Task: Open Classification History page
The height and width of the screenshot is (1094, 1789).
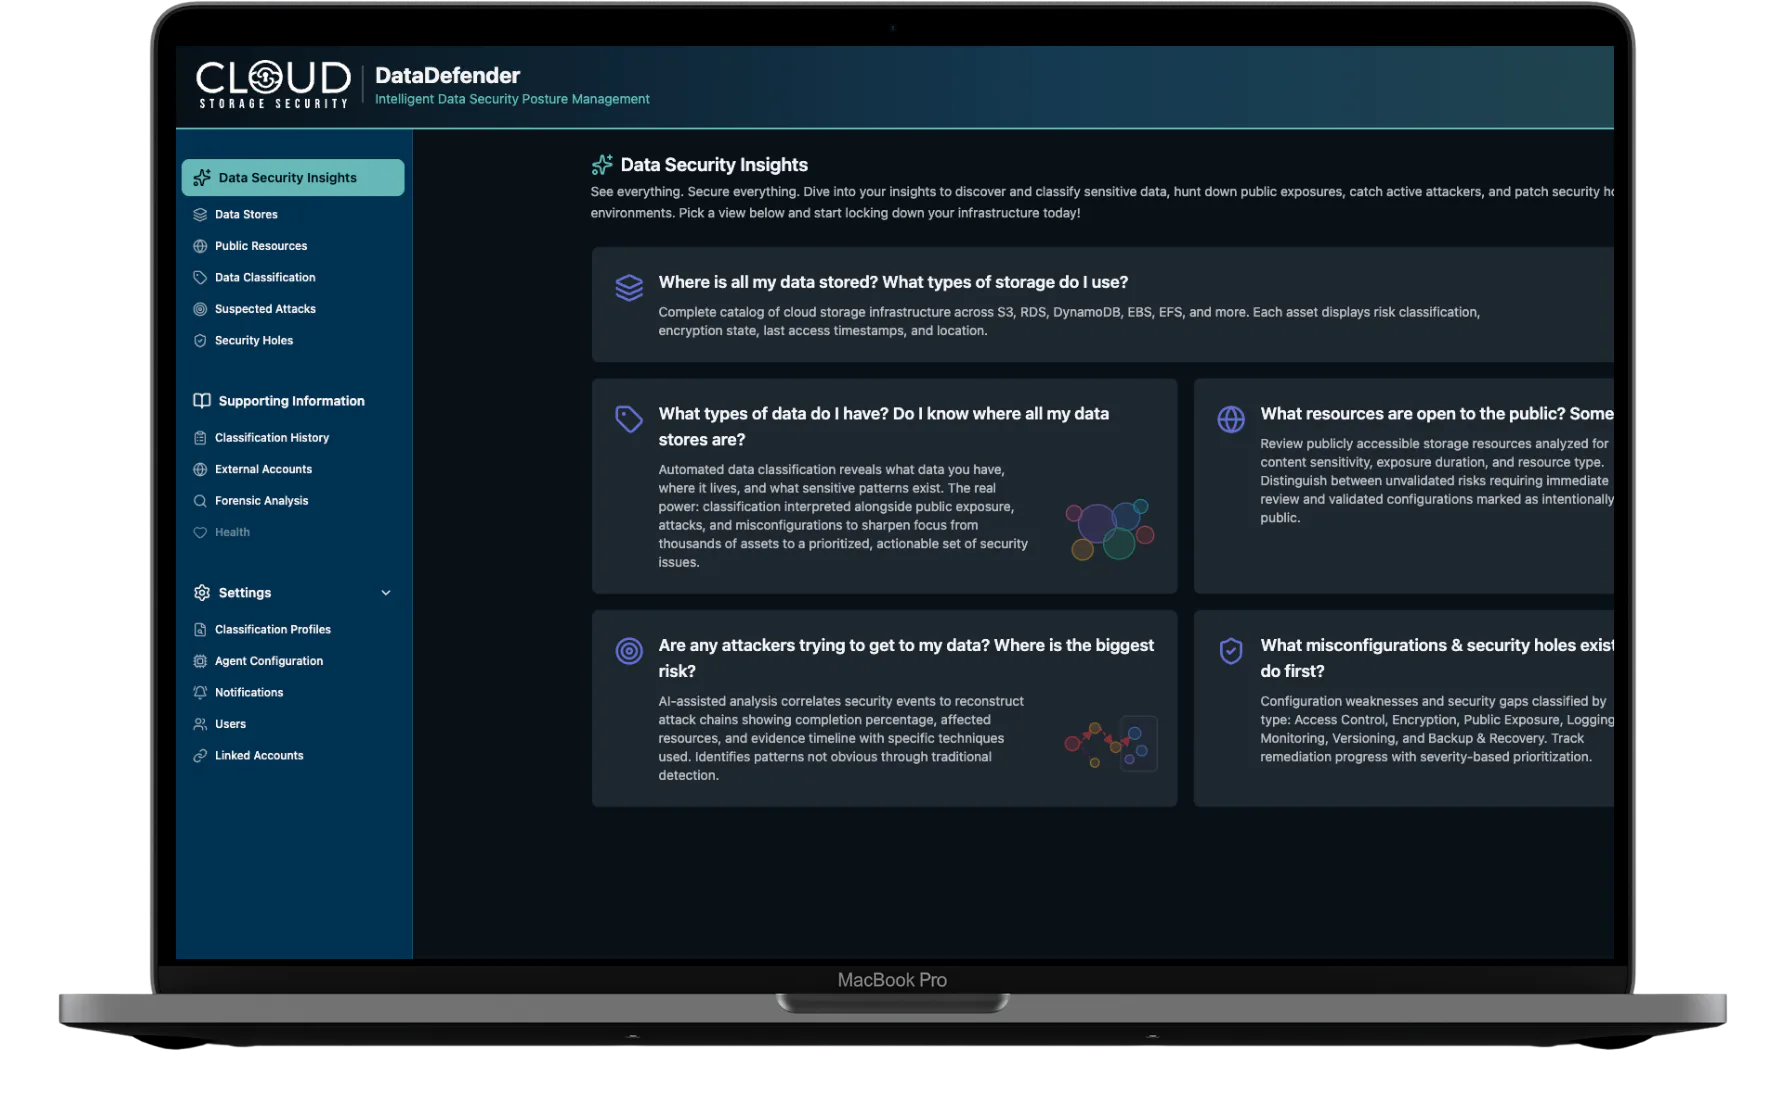Action: tap(272, 438)
